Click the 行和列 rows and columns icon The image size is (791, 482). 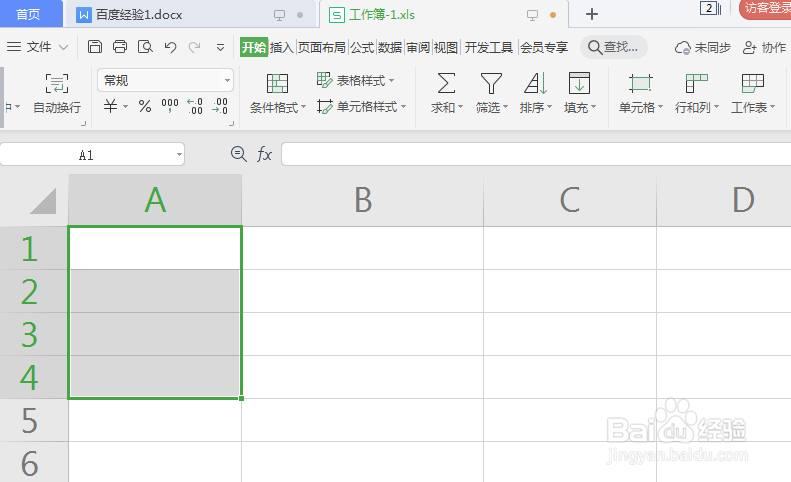(697, 83)
